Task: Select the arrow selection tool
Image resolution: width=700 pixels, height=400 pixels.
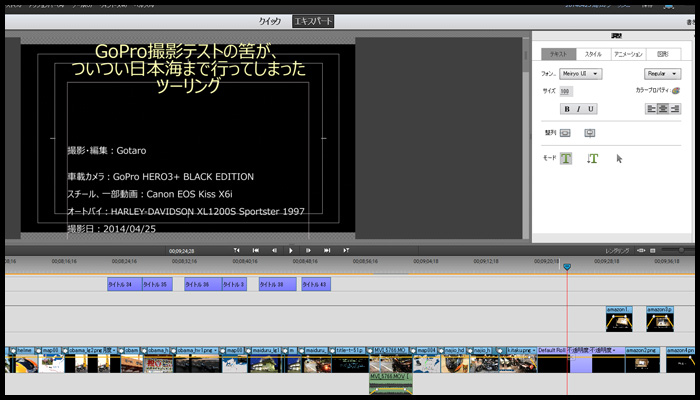Action: [x=619, y=158]
